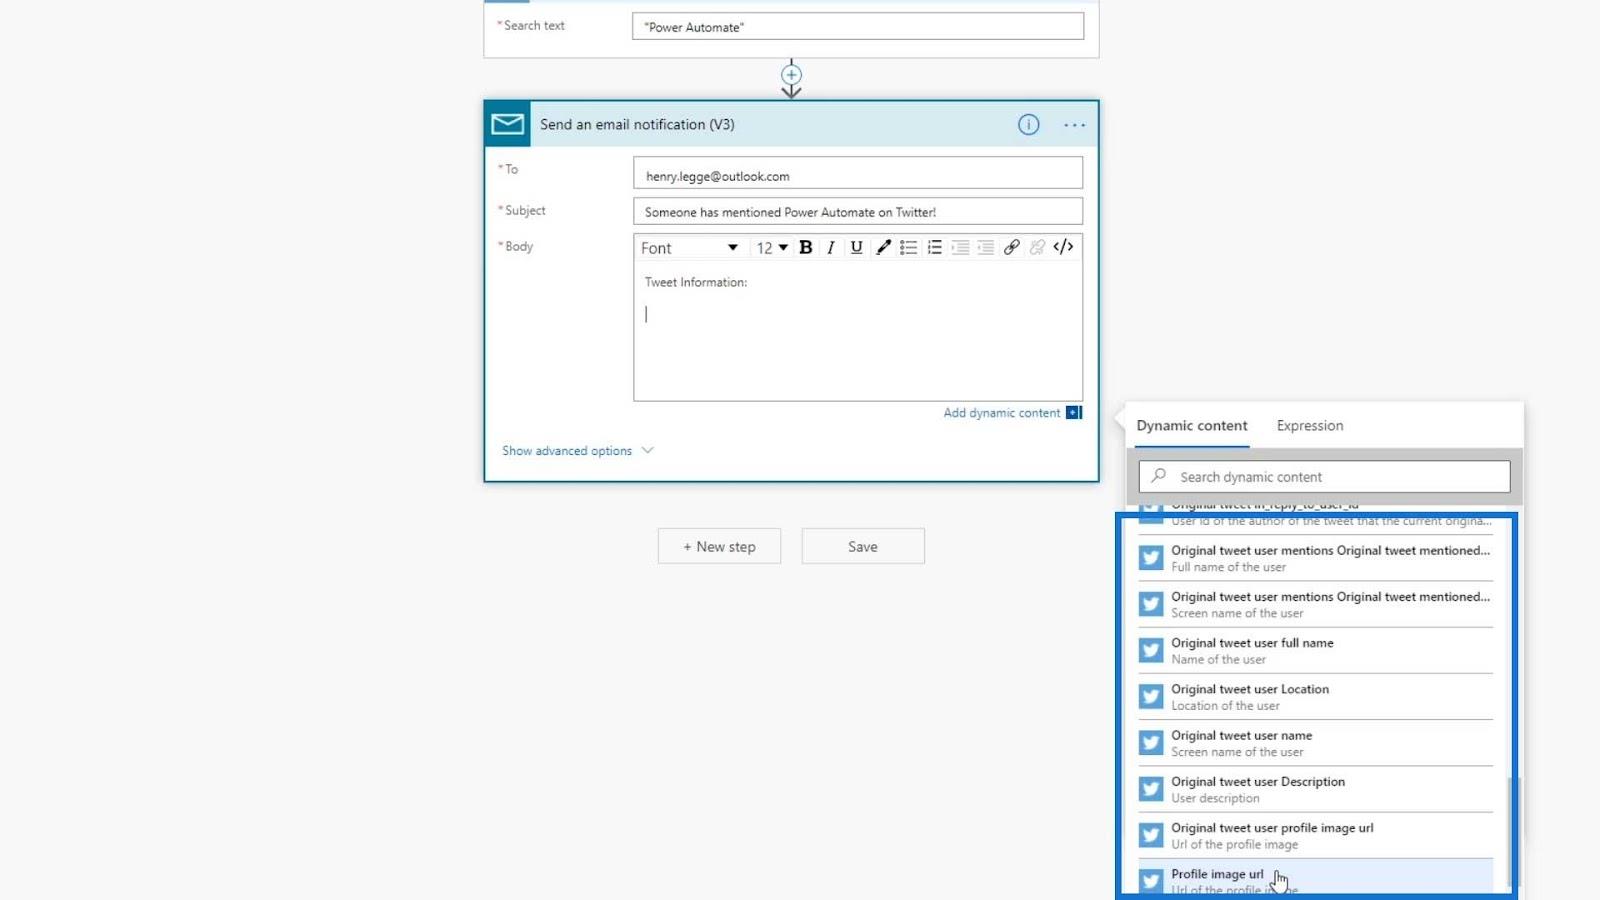
Task: Click the To email field
Action: pyautogui.click(x=857, y=173)
